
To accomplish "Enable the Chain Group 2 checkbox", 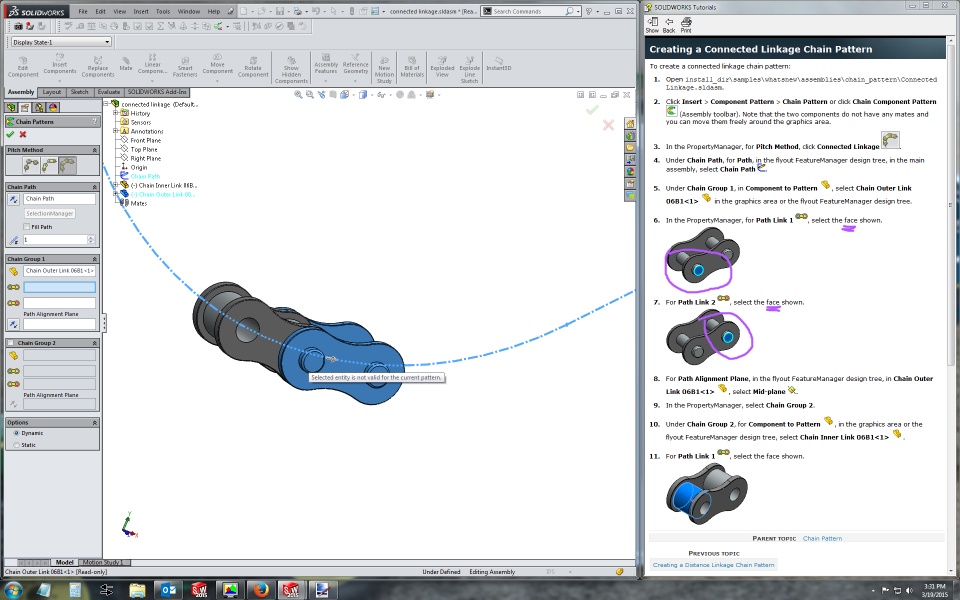I will click(10, 343).
